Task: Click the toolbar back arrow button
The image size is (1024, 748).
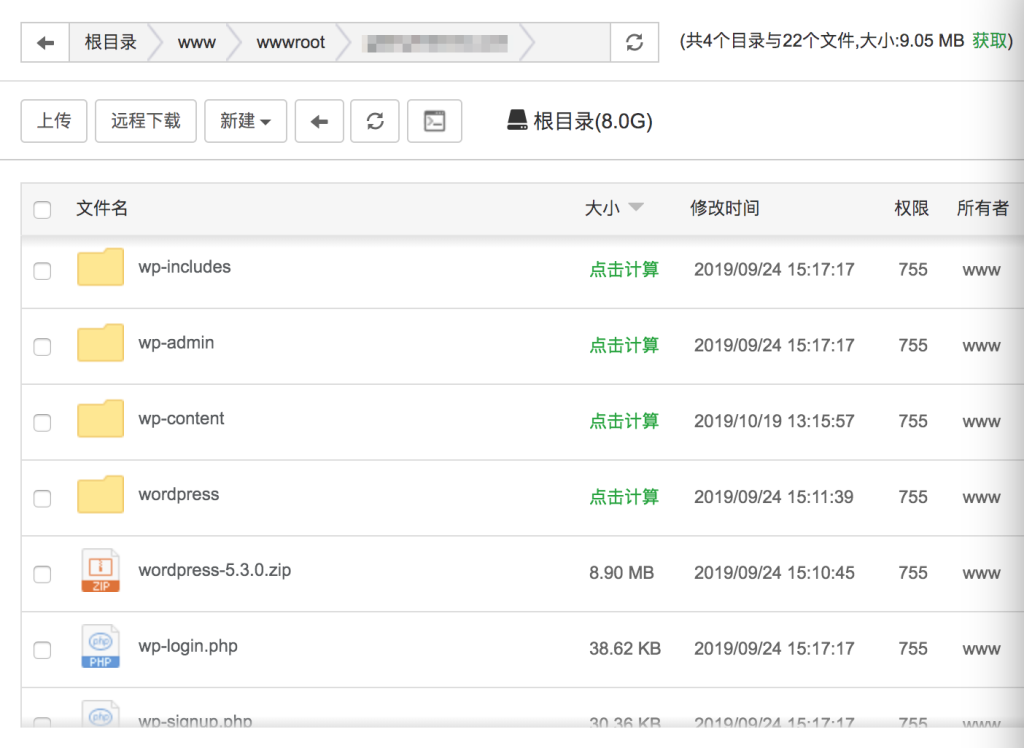Action: coord(319,121)
